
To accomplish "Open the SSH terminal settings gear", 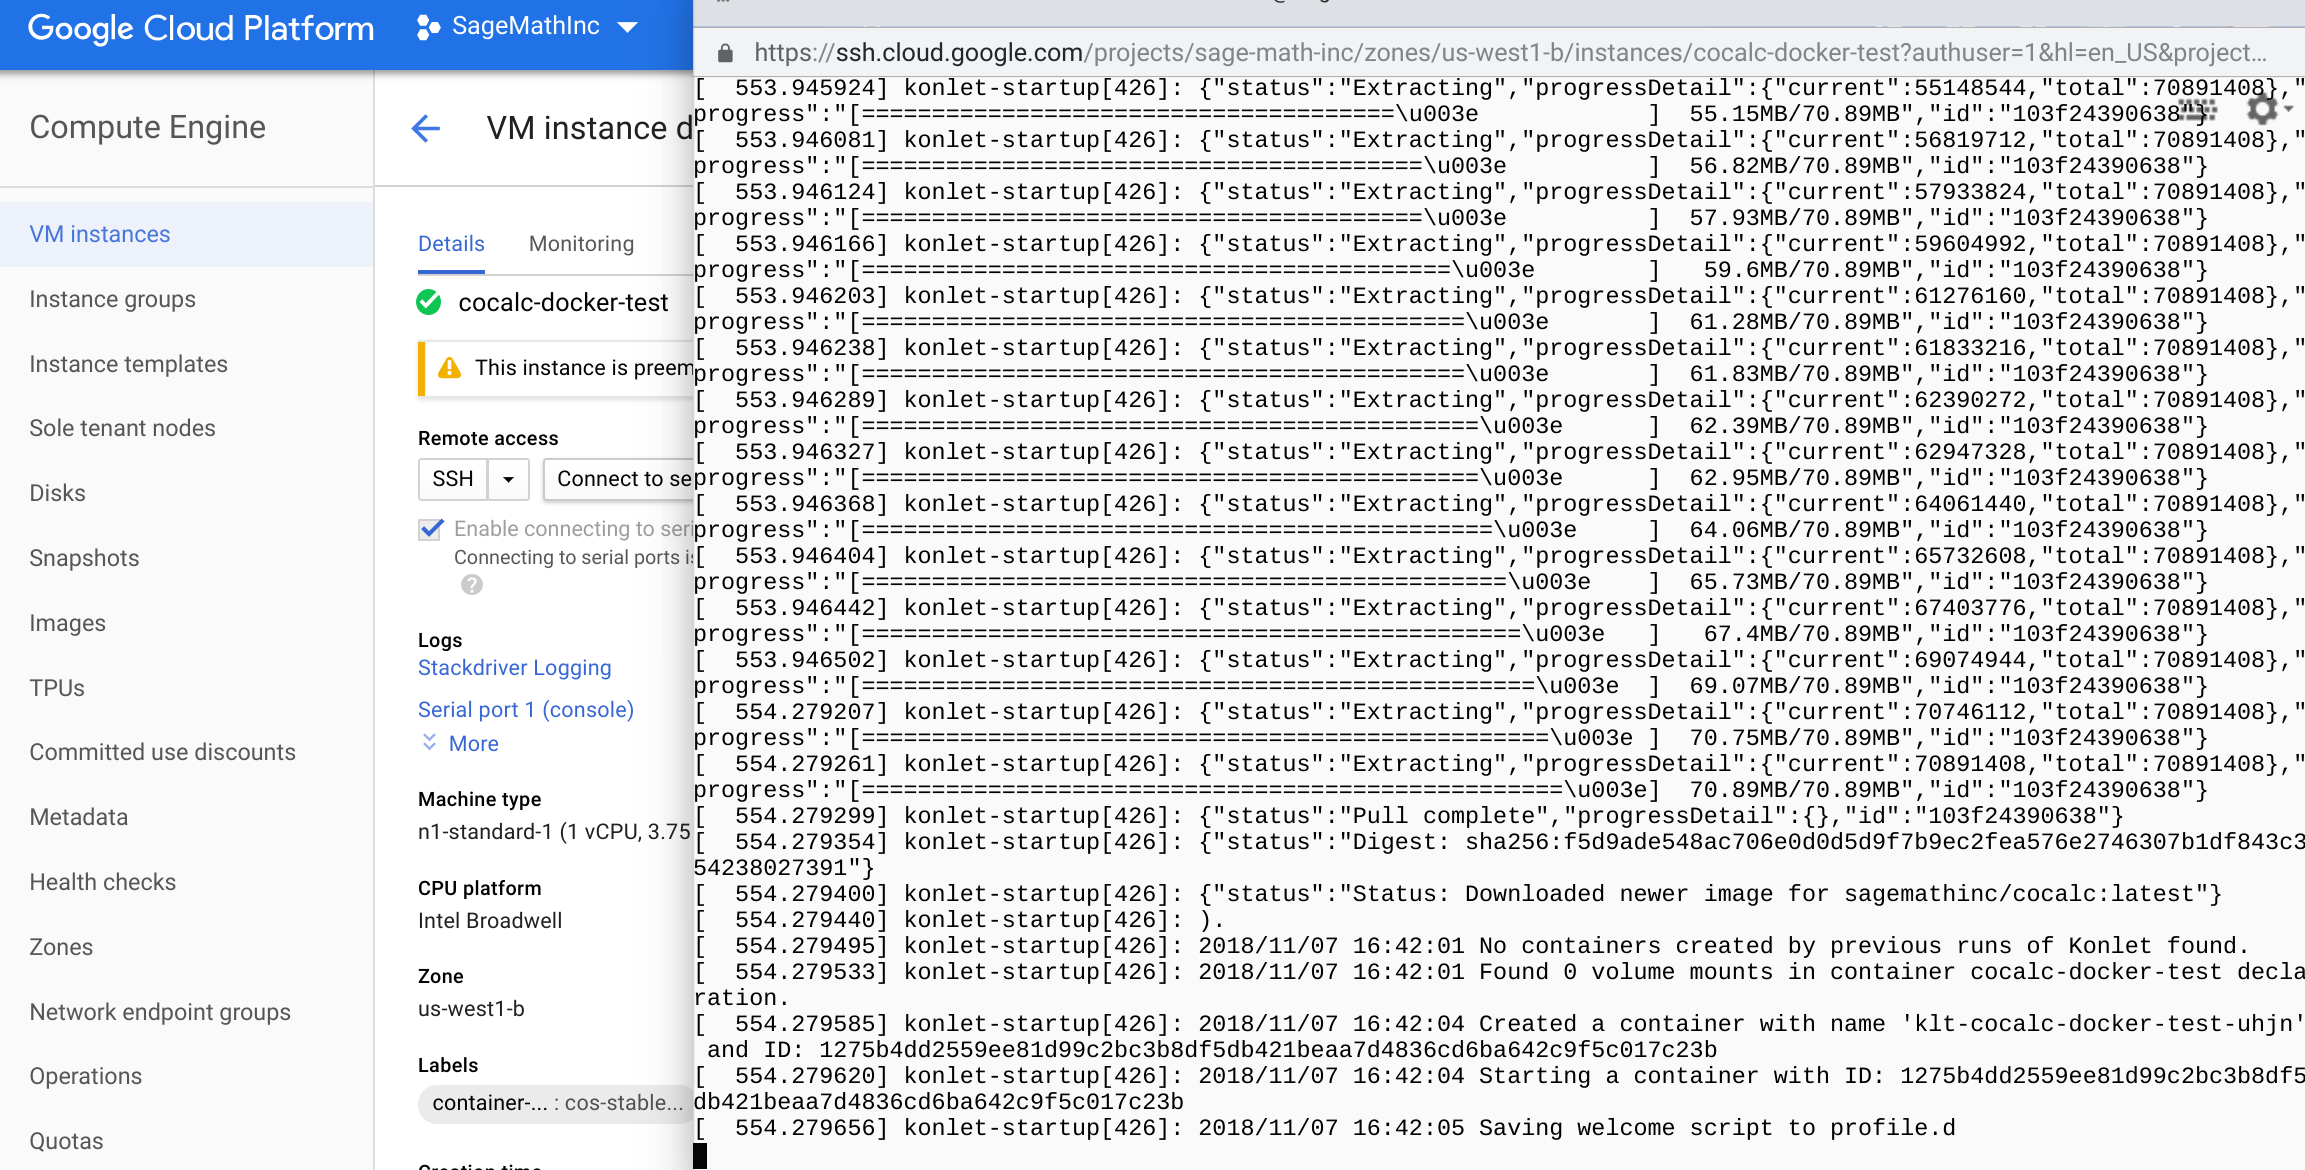I will point(2262,109).
